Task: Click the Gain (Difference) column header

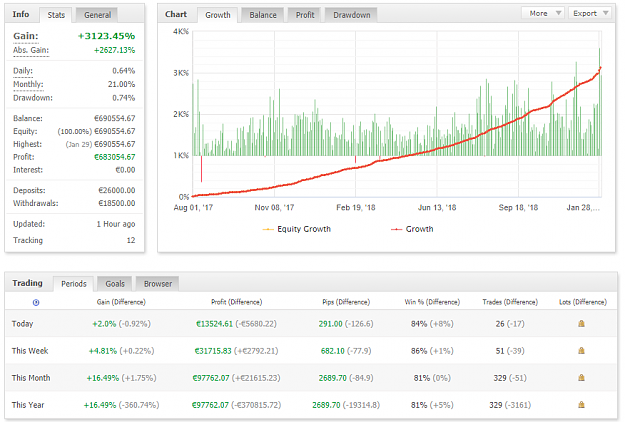Action: 121,302
